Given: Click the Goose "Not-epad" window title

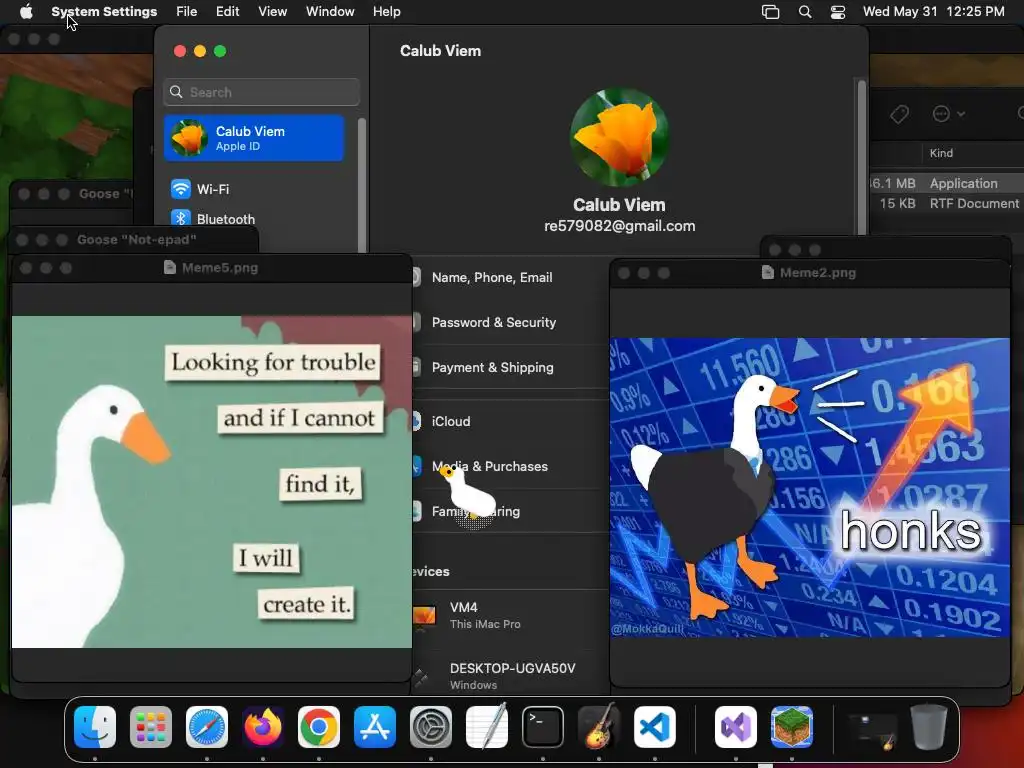Looking at the screenshot, I should pos(136,240).
